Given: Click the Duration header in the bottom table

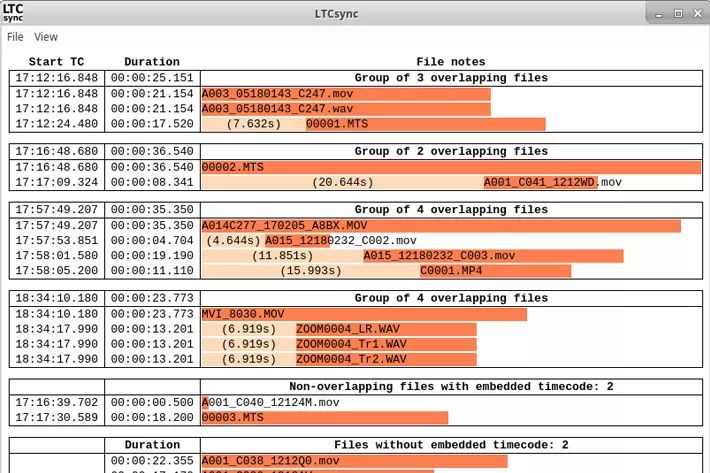Looking at the screenshot, I should click(152, 445).
